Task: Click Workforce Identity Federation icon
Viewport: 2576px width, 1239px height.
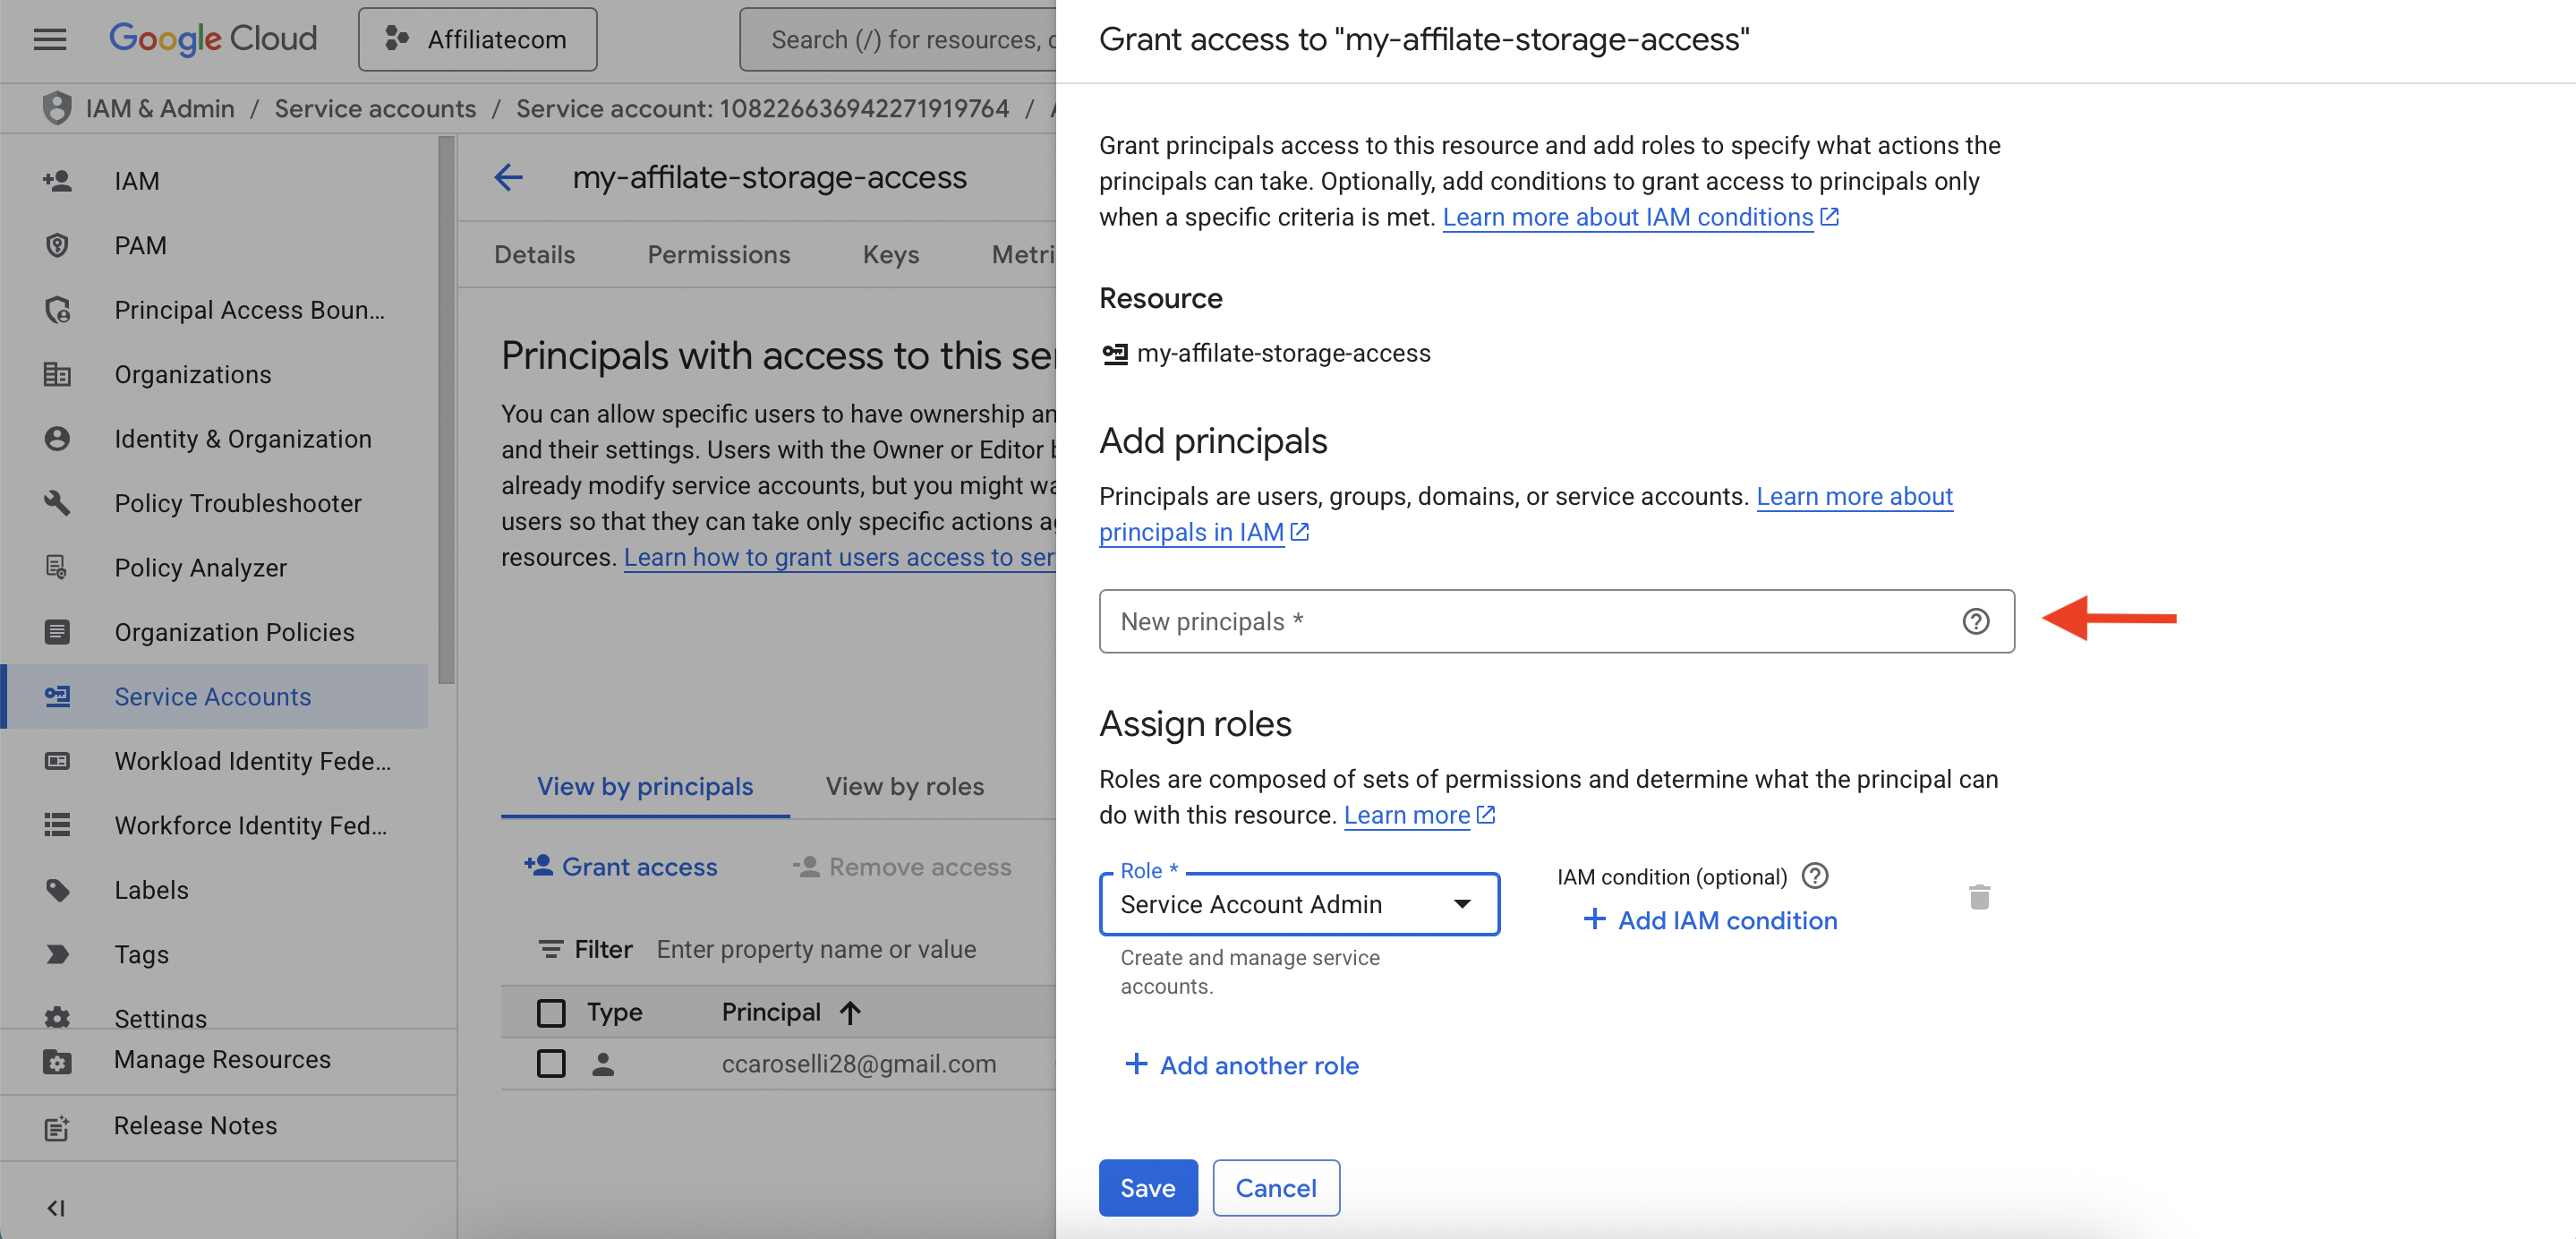Action: [57, 825]
